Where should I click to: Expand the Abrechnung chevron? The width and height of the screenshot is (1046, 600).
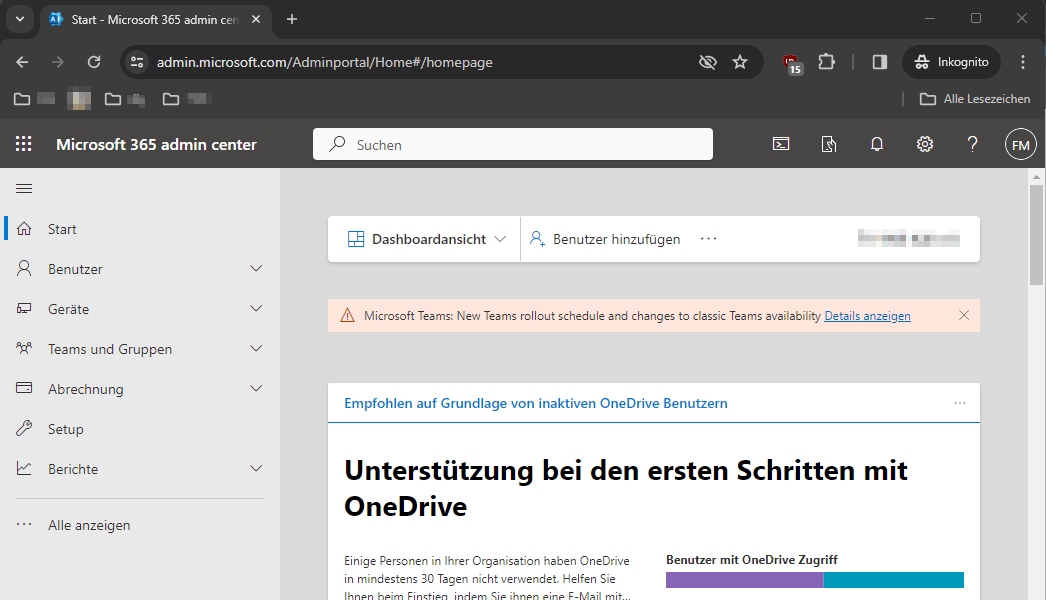point(256,389)
